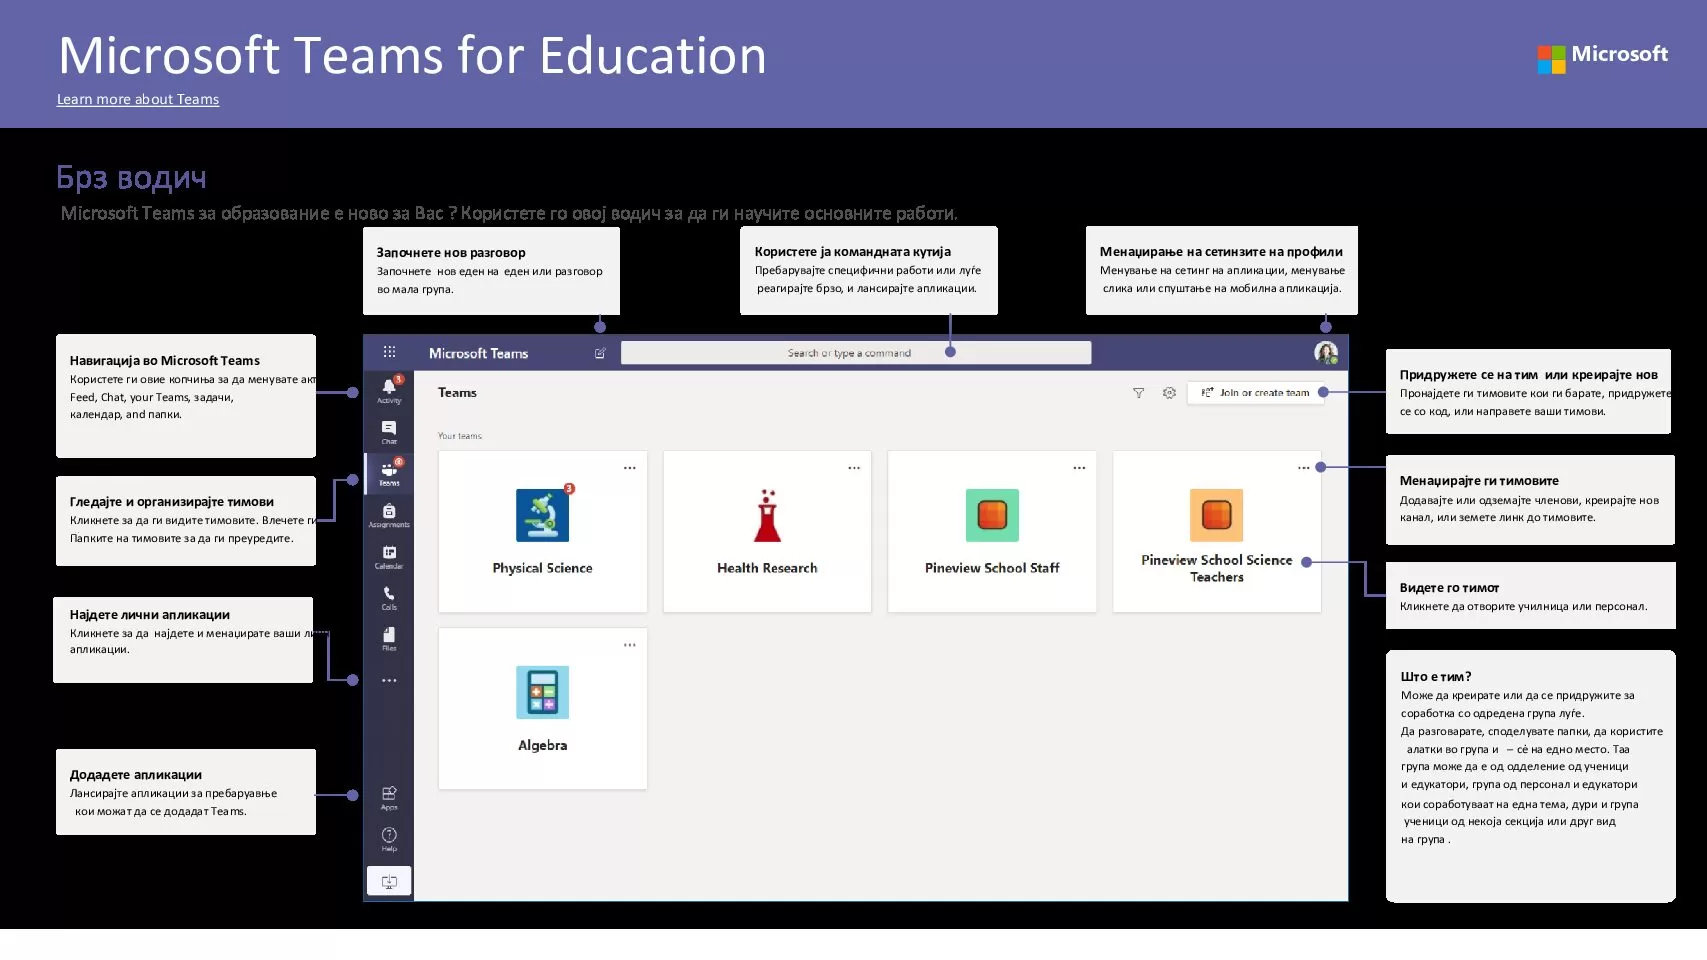
Task: Click the Physical Science team name
Action: [543, 568]
